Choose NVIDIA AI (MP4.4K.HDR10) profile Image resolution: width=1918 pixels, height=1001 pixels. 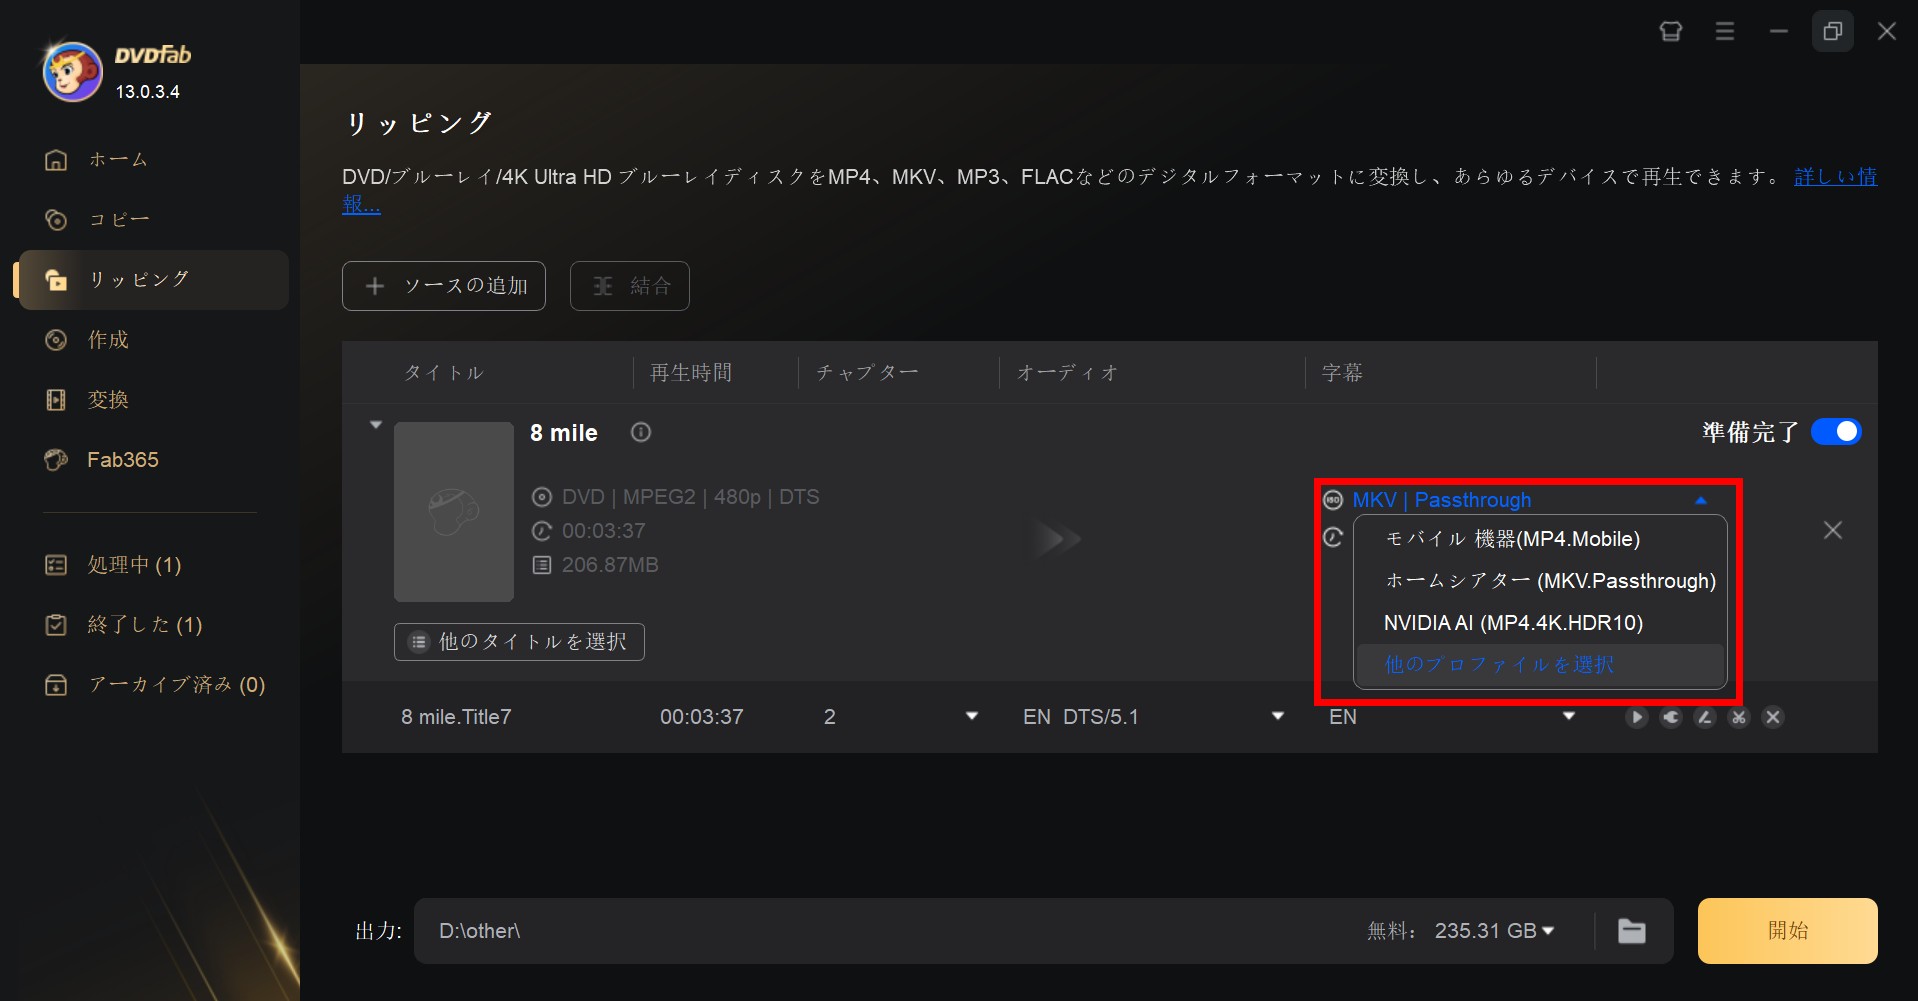pos(1540,623)
